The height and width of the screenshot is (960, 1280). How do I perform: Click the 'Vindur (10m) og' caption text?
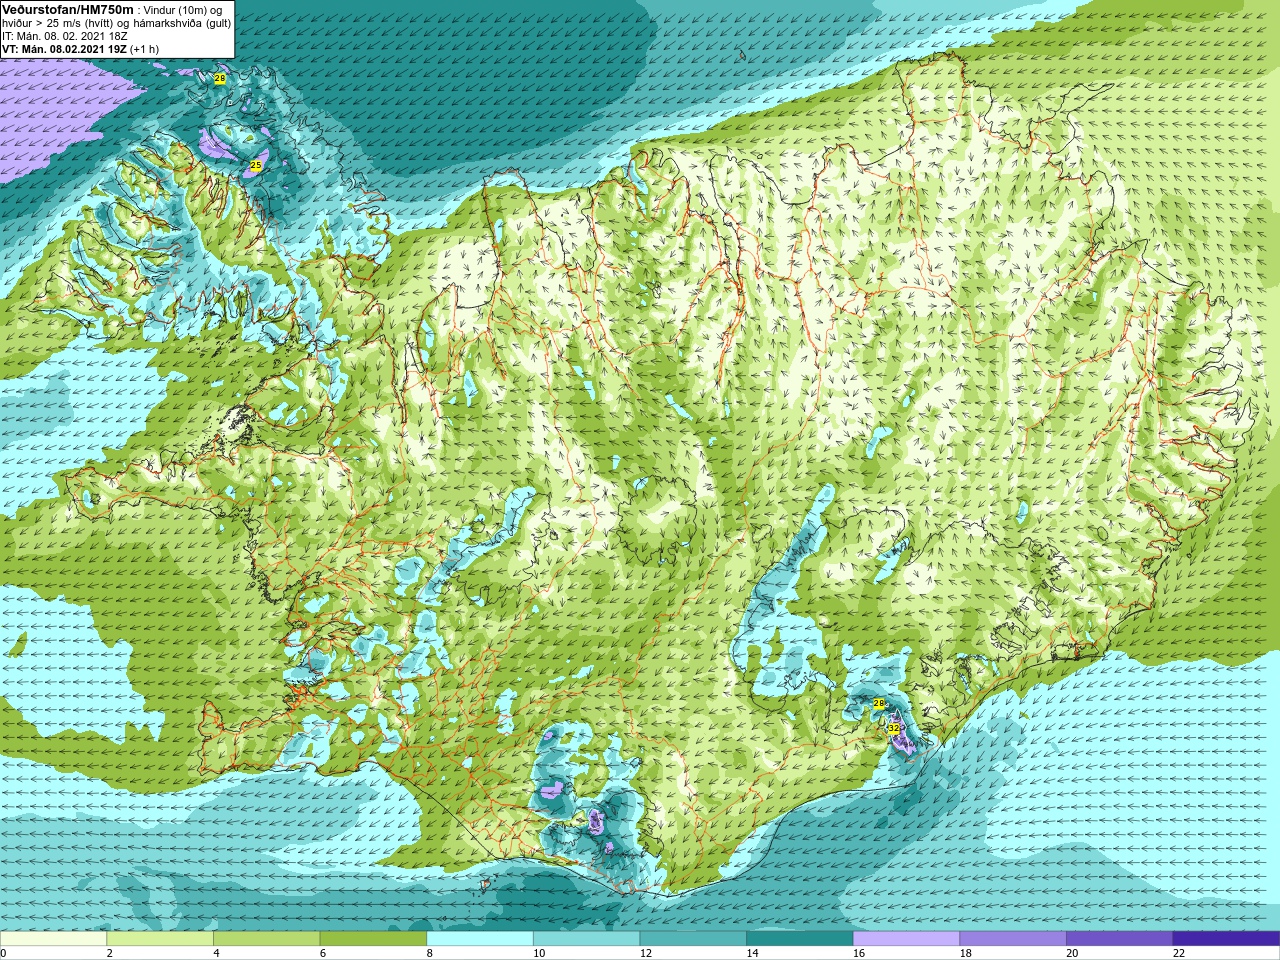(183, 10)
